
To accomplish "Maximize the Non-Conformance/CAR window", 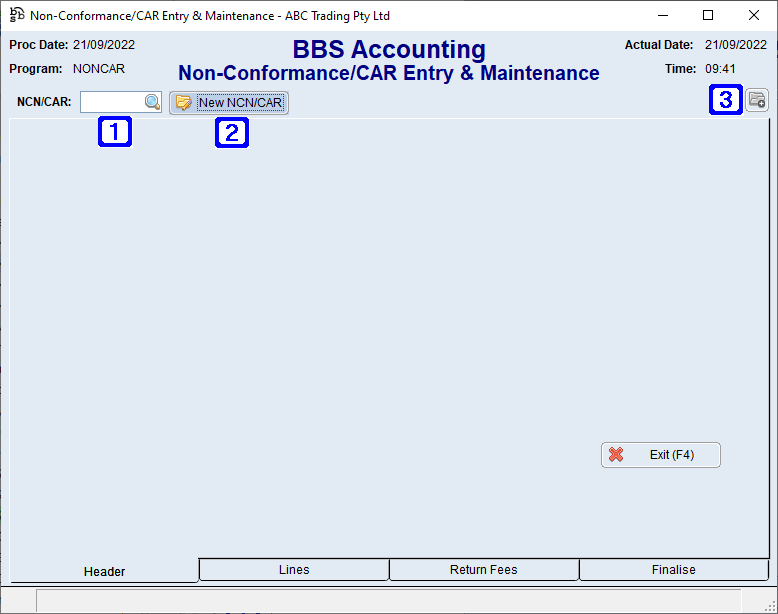I will (708, 15).
